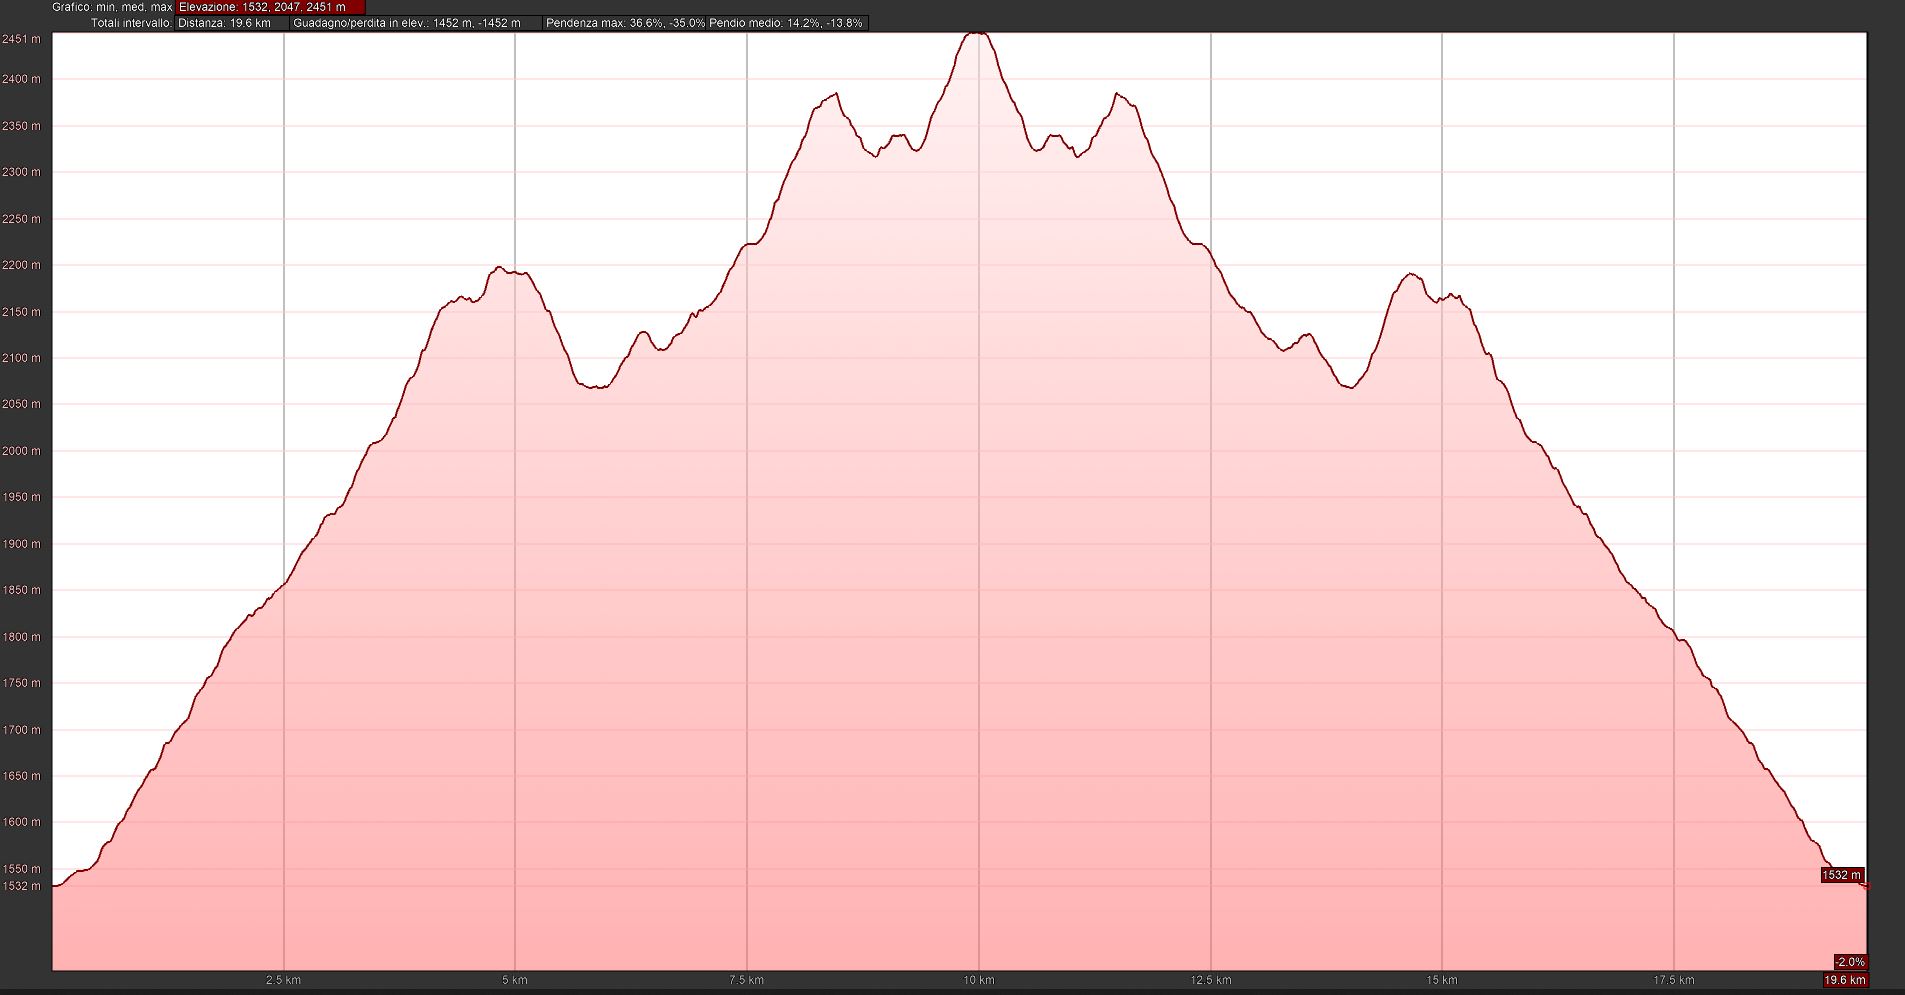The image size is (1905, 995).
Task: Click the 10 km label on distance axis
Action: [x=979, y=980]
